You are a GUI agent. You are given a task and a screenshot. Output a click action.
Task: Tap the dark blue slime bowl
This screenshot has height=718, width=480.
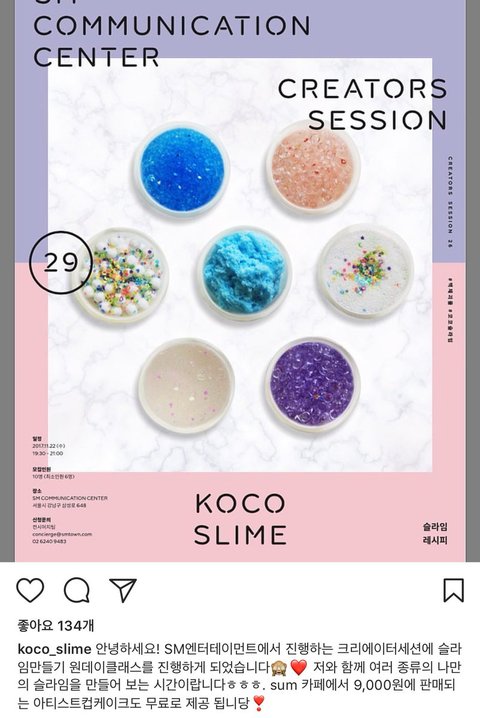pos(182,169)
